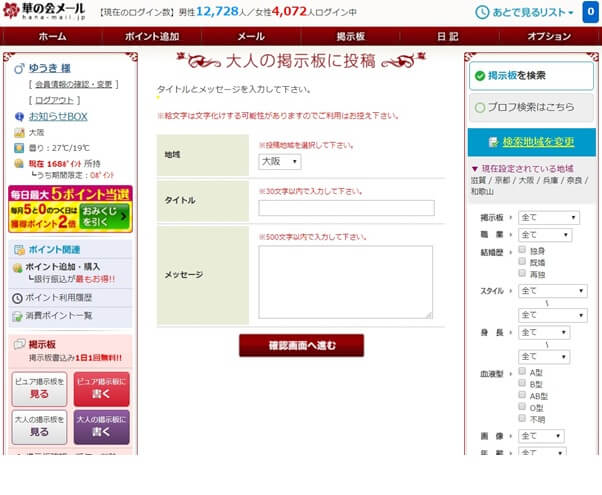Click the map icon beside 検索地域を変更
Screen dimensions: 602x495
point(493,142)
